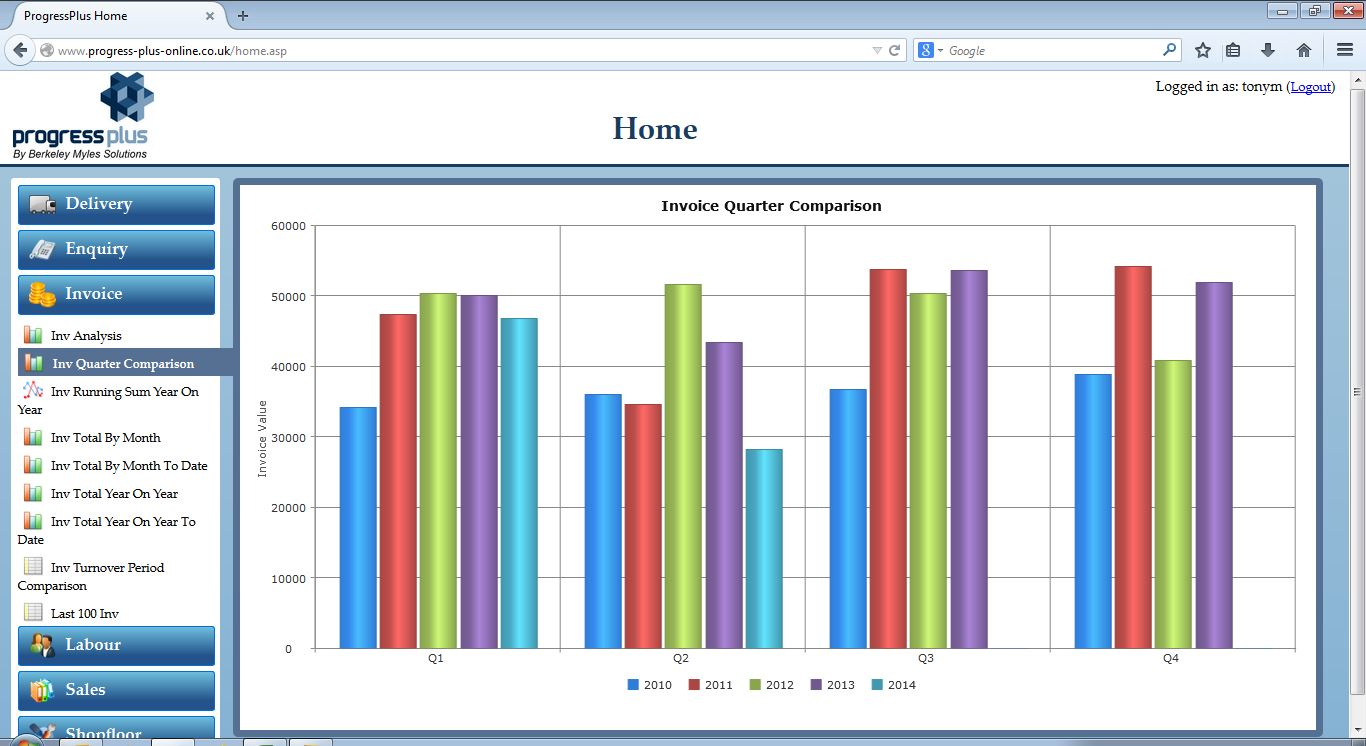
Task: Click the 2013 bar in Q2
Action: click(x=724, y=495)
